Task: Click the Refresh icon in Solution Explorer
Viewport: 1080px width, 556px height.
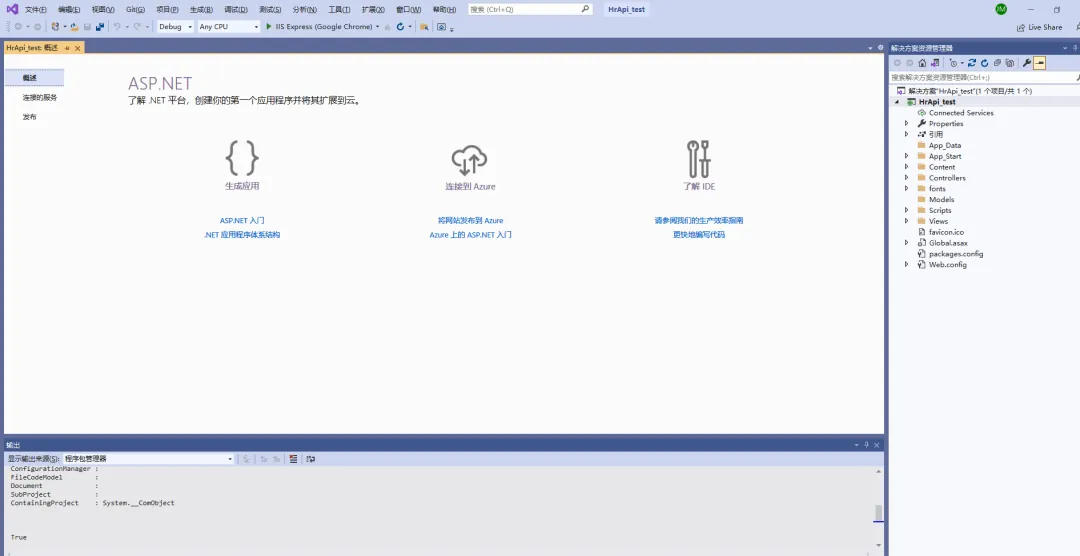Action: click(x=984, y=63)
